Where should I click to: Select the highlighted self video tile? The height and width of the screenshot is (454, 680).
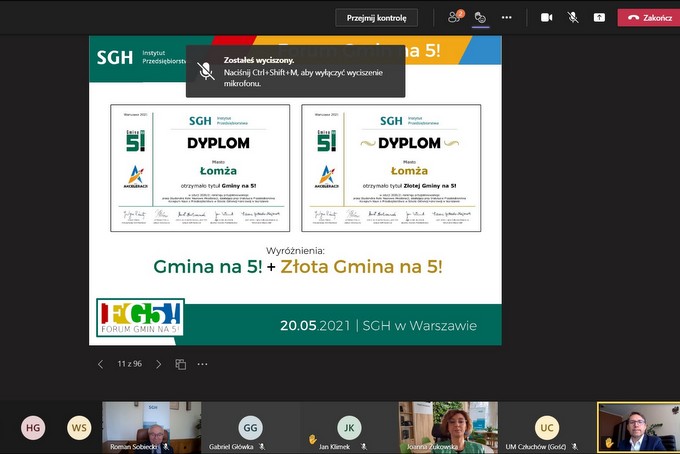[639, 428]
